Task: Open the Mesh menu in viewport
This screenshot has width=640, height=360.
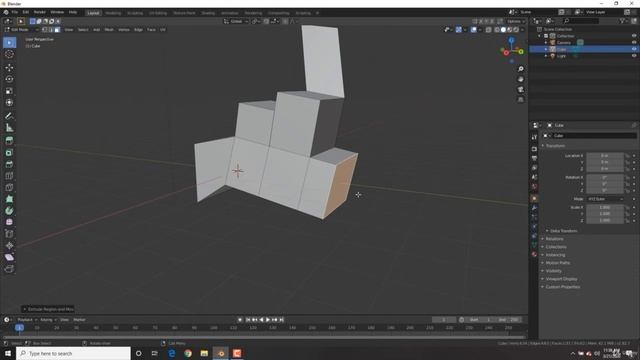Action: (x=109, y=30)
